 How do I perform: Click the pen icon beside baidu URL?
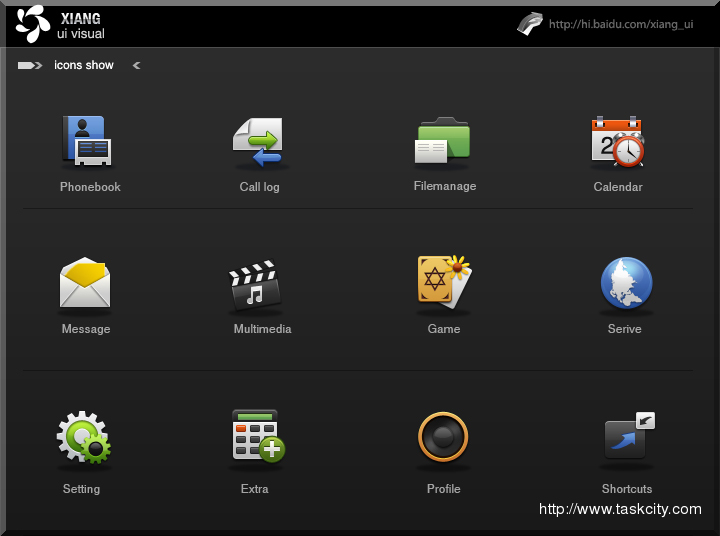coord(530,24)
